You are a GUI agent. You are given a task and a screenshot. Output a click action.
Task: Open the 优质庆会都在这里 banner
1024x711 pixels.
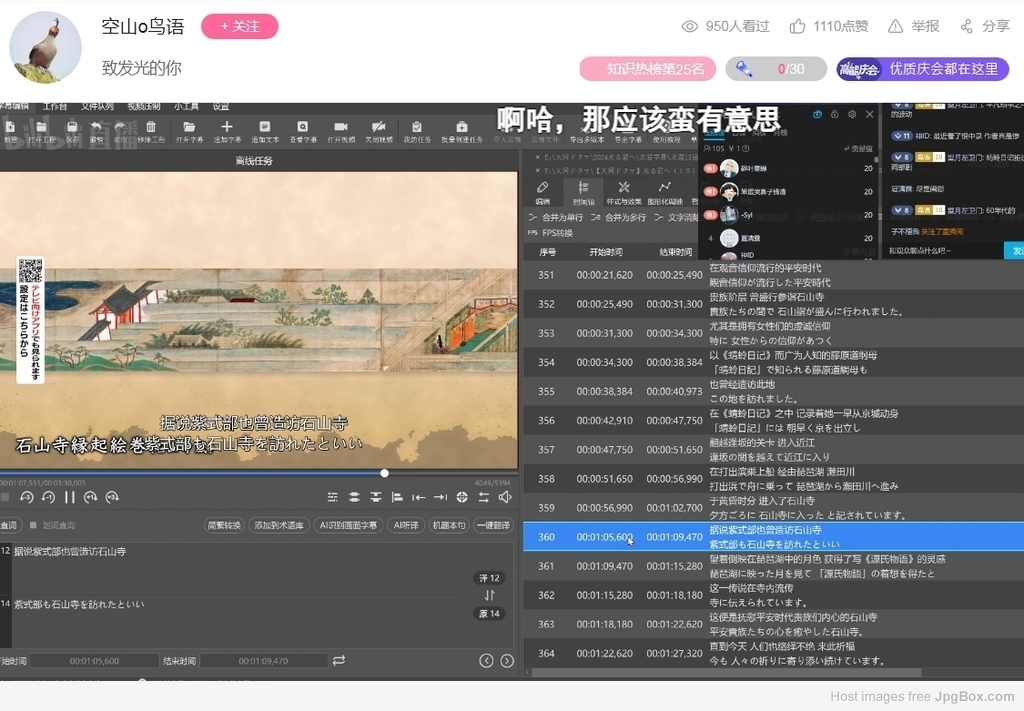point(923,69)
